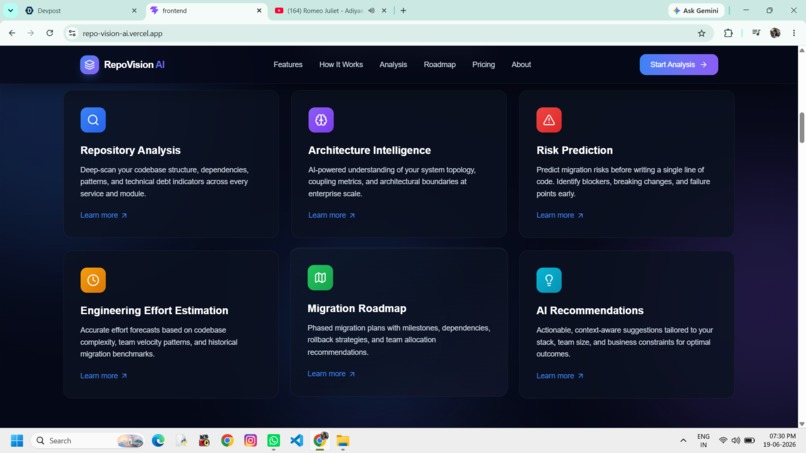Switch to the Devpost tab
The image size is (806, 453).
pyautogui.click(x=80, y=11)
